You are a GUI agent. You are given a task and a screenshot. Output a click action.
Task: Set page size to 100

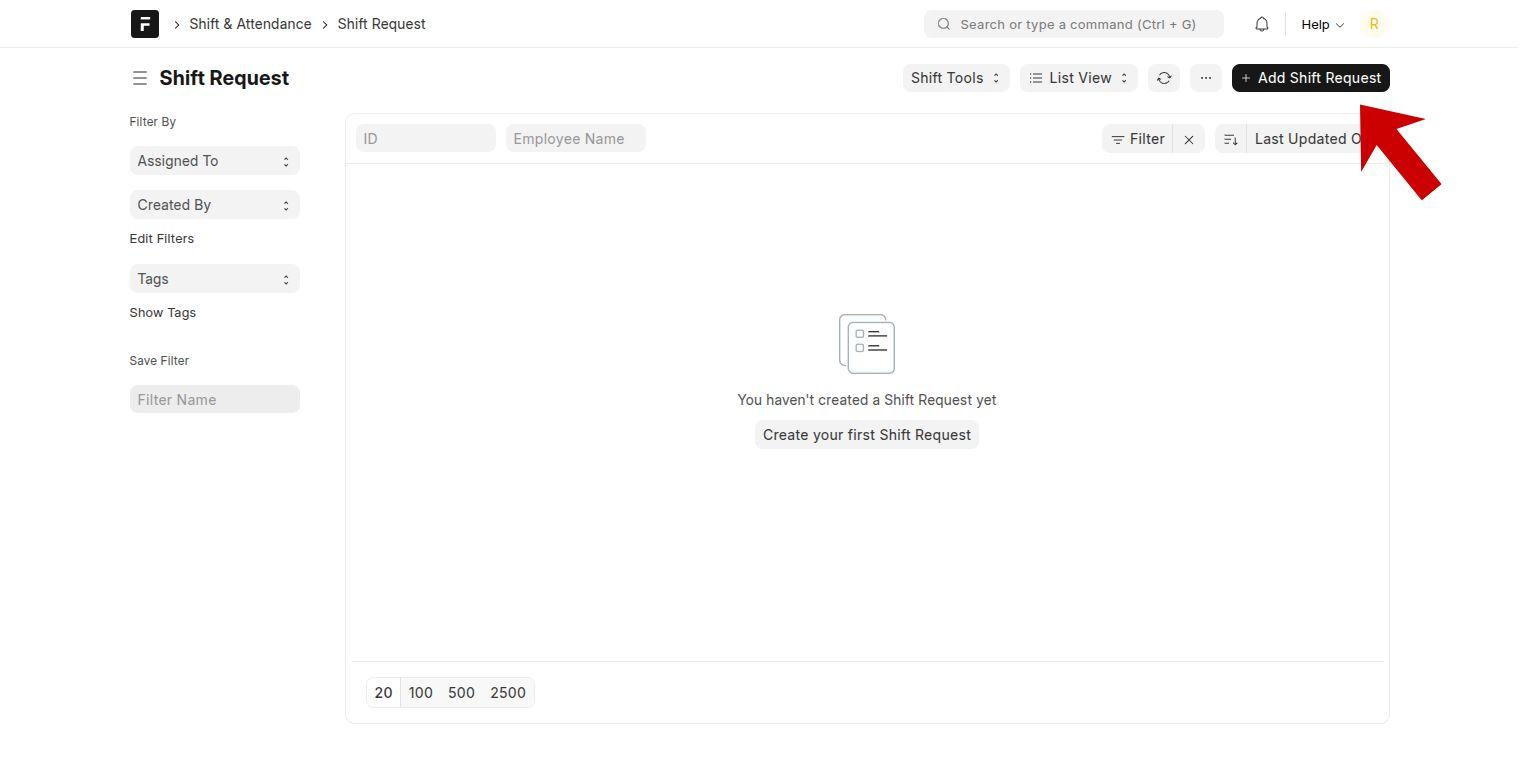coord(421,693)
